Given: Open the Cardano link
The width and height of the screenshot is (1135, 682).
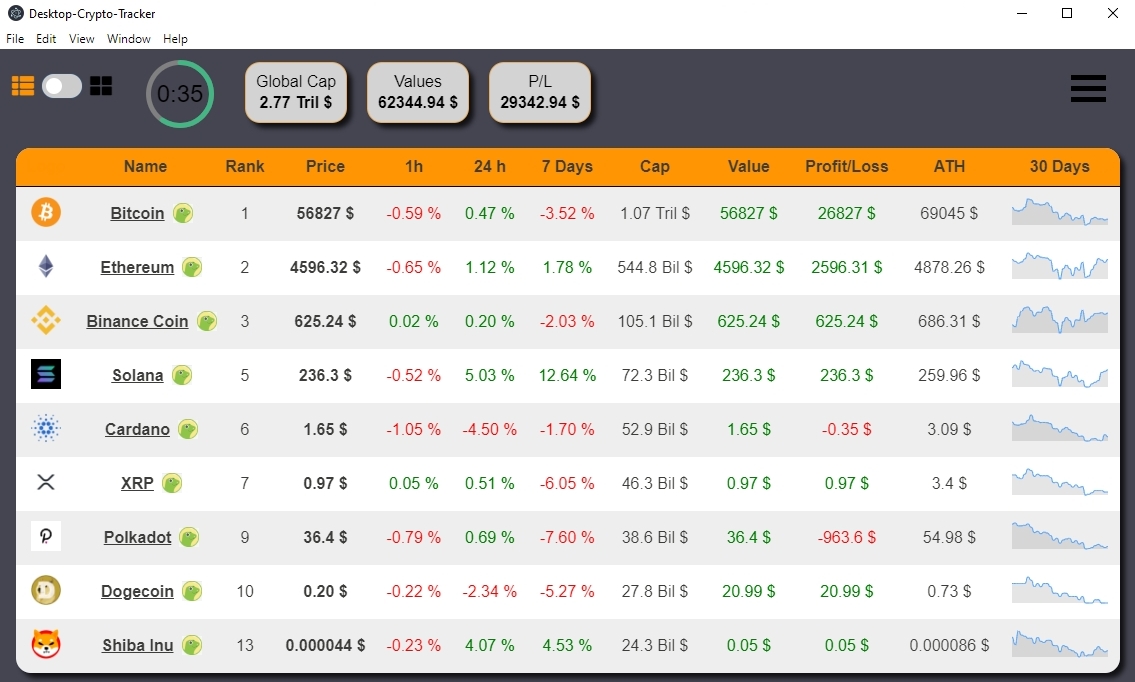Looking at the screenshot, I should (137, 429).
